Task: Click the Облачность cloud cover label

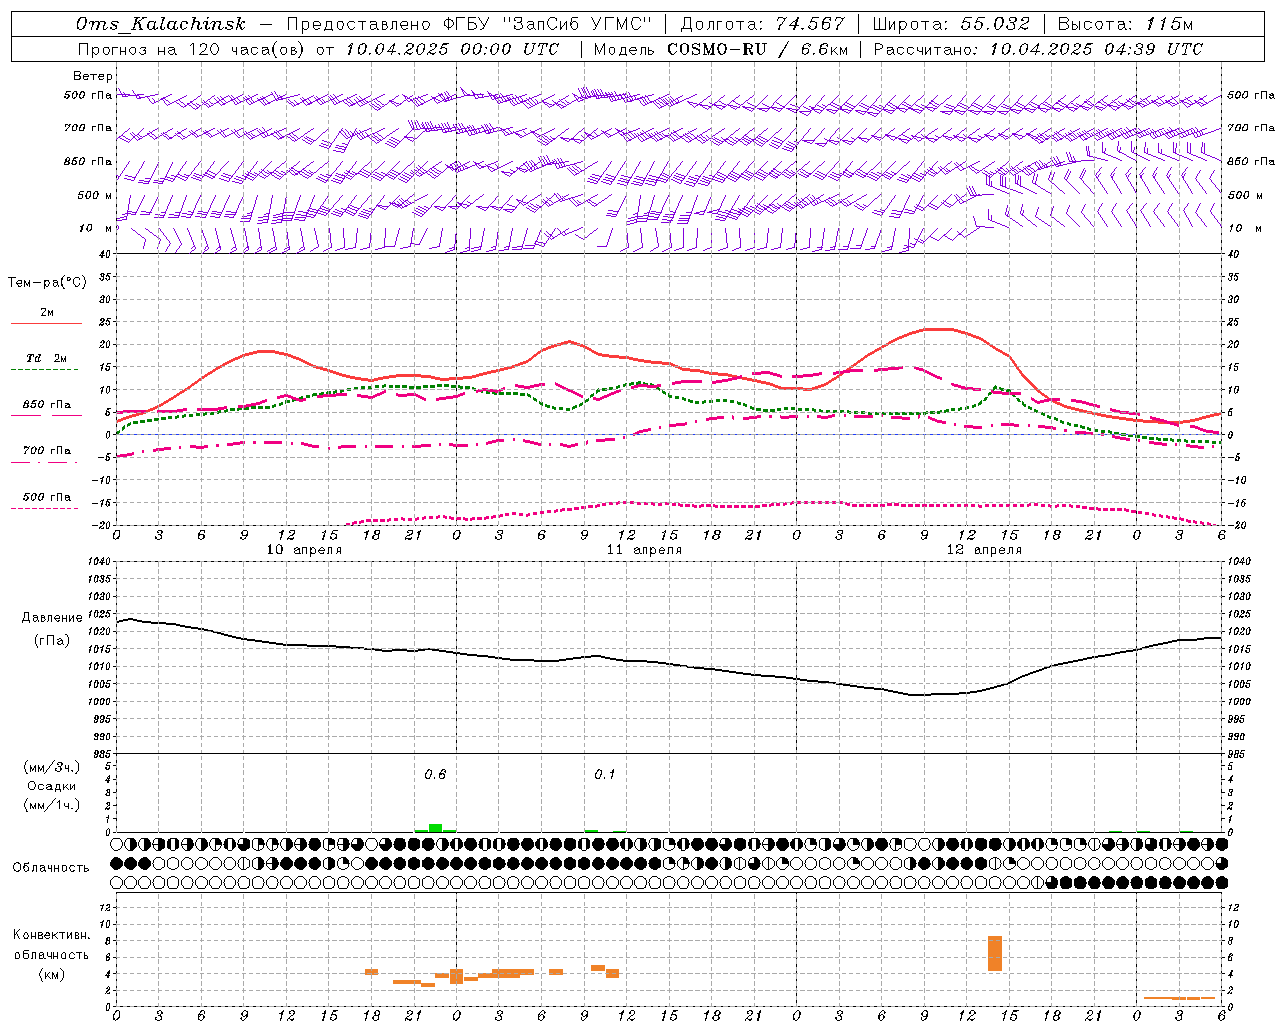Action: (51, 867)
